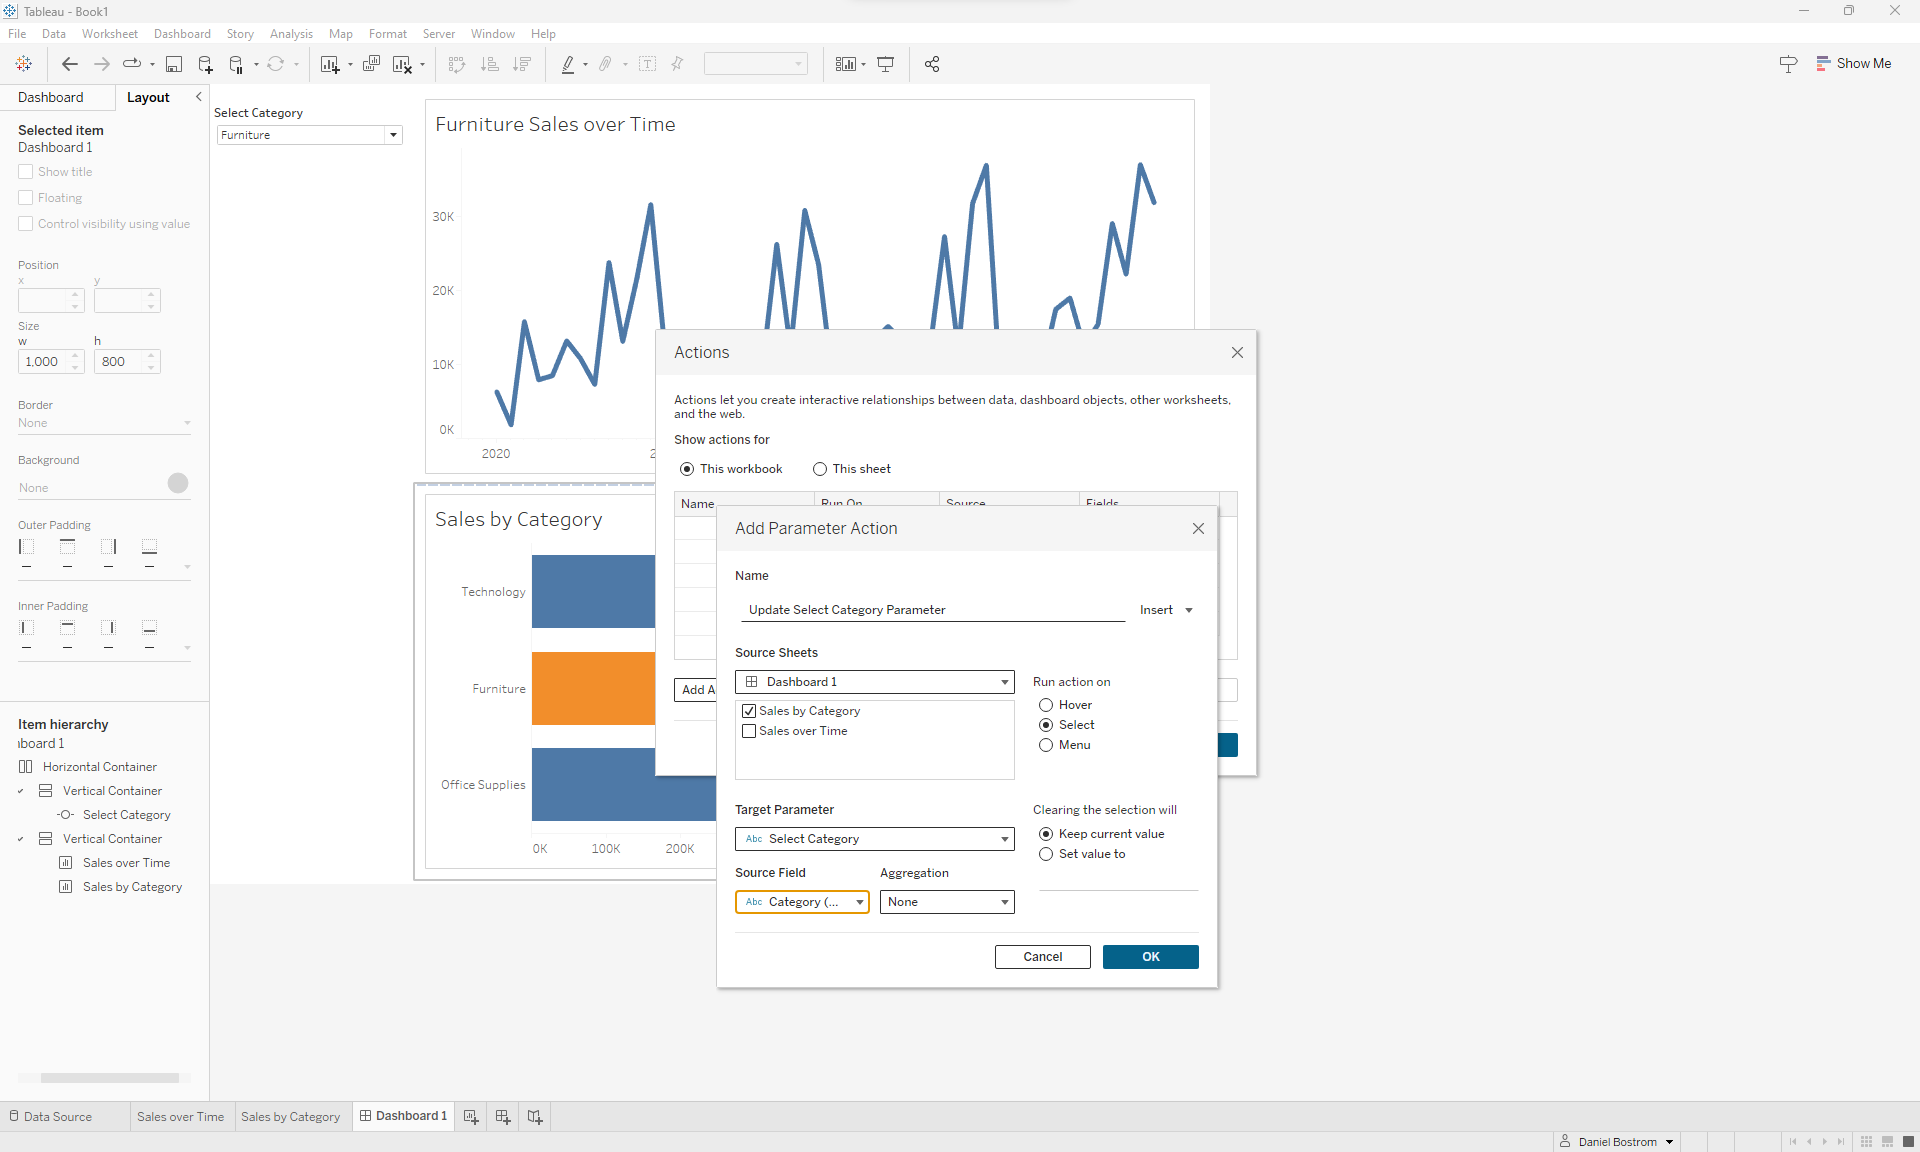Viewport: 1920px width, 1152px height.
Task: Check the Sales over Time source sheet
Action: pos(749,731)
